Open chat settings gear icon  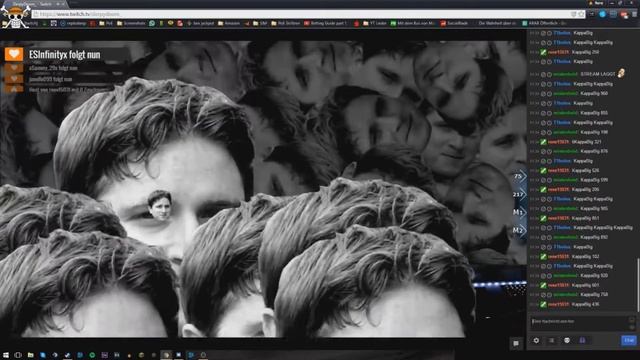click(x=536, y=340)
